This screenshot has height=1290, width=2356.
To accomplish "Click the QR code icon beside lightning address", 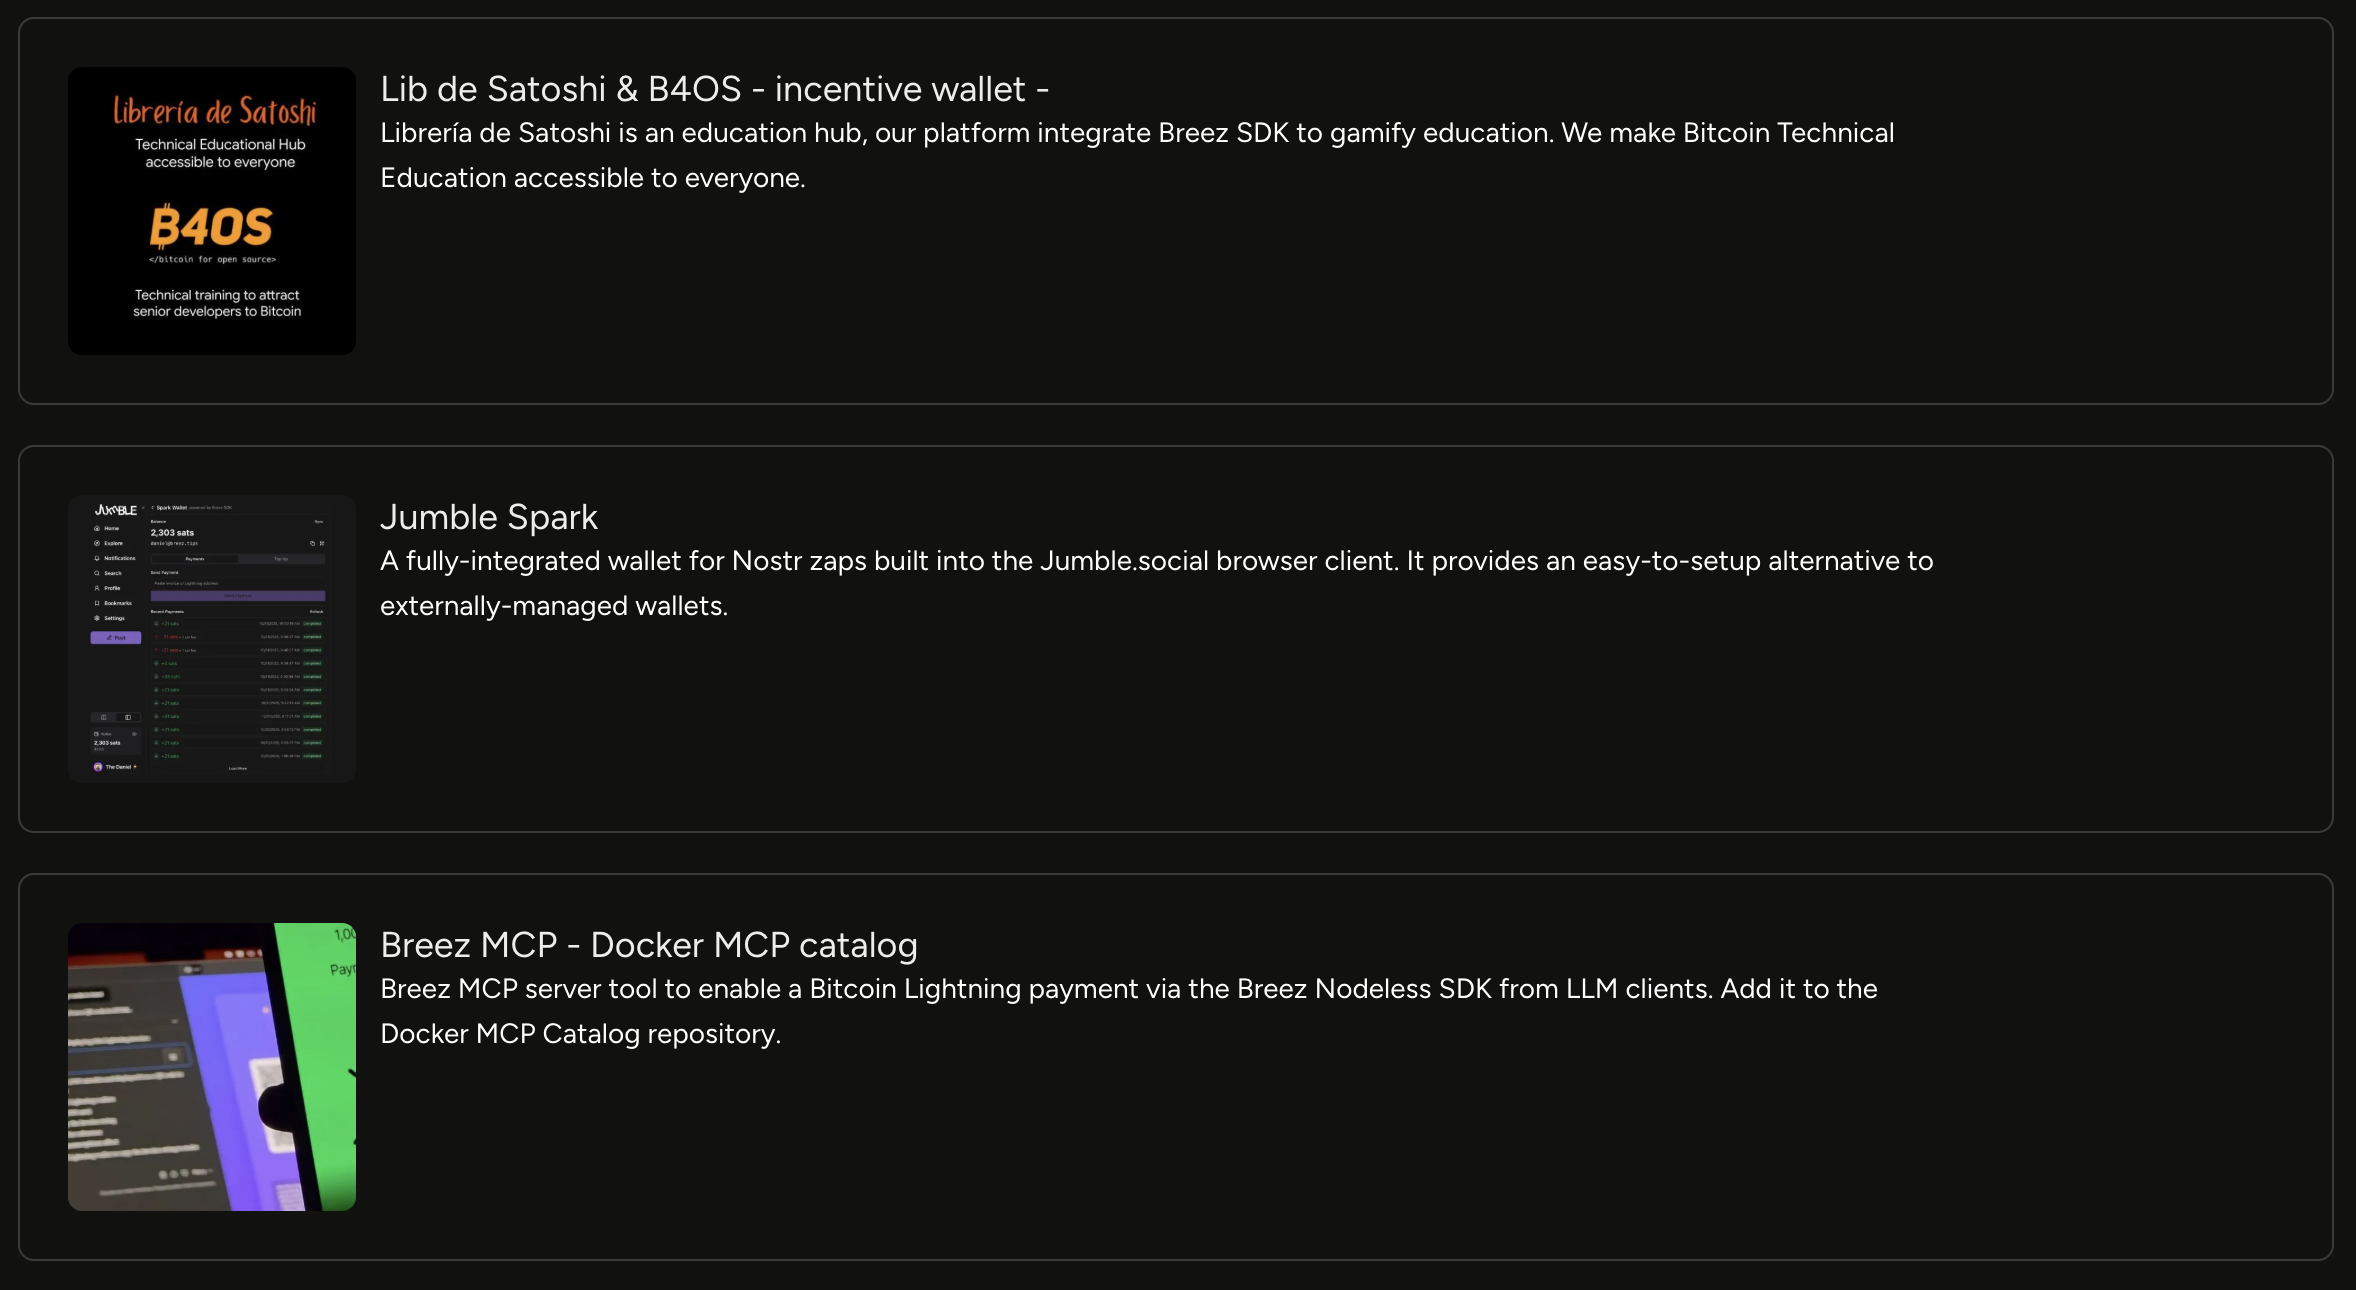I will [321, 543].
